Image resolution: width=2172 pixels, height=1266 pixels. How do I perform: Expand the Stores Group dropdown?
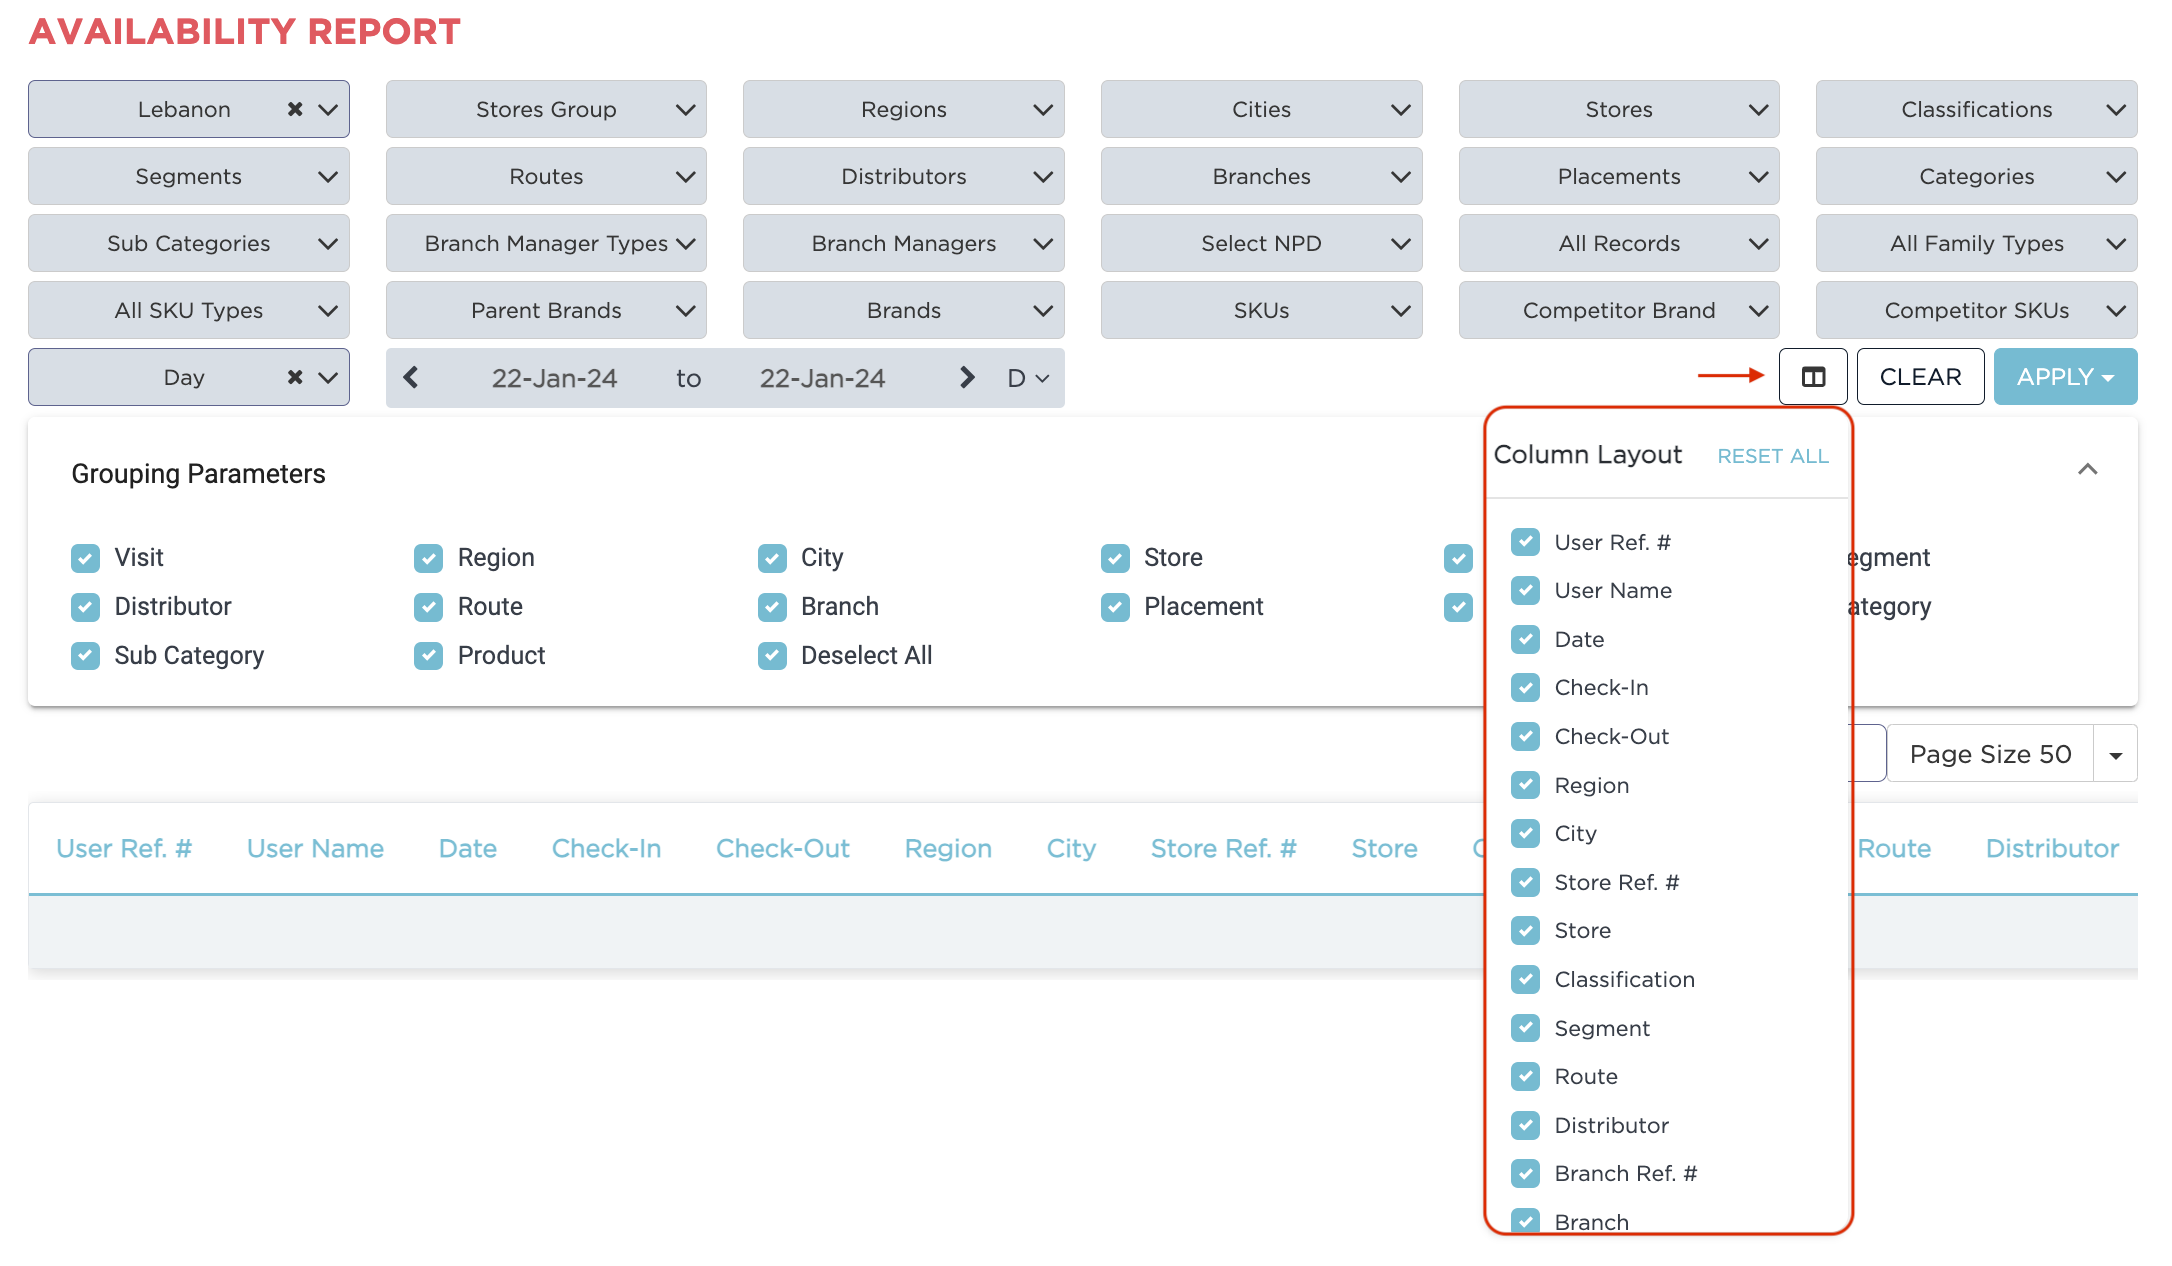(x=546, y=109)
